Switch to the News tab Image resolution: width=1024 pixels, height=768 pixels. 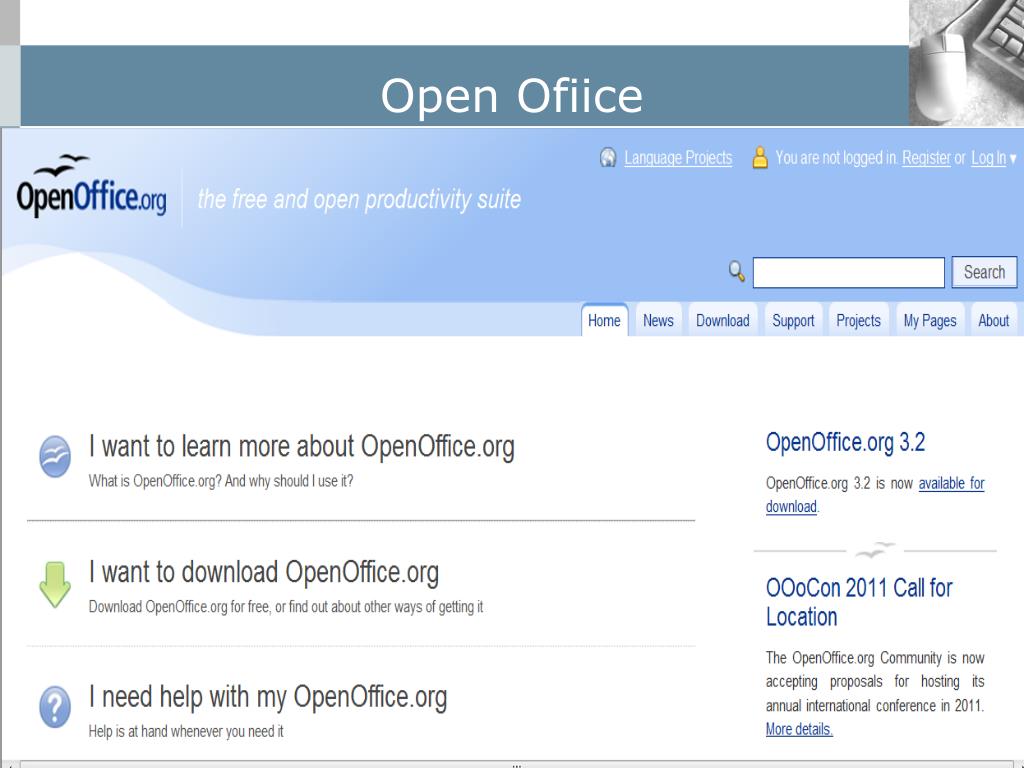[x=658, y=321]
